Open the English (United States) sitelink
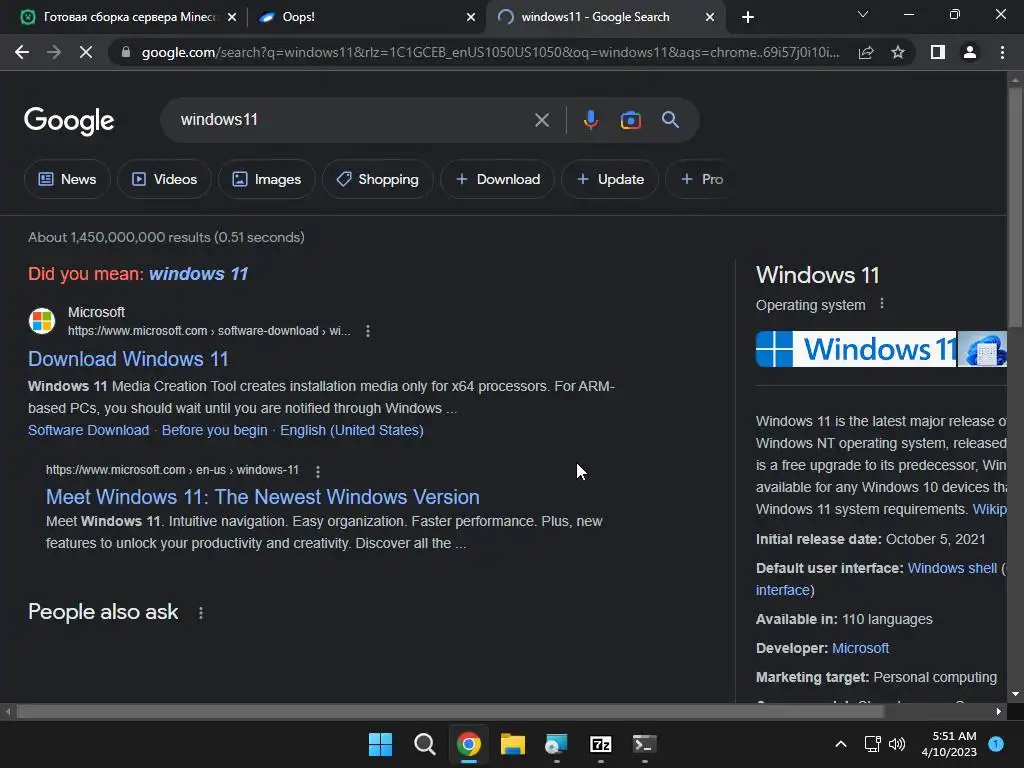This screenshot has height=768, width=1024. [x=351, y=430]
